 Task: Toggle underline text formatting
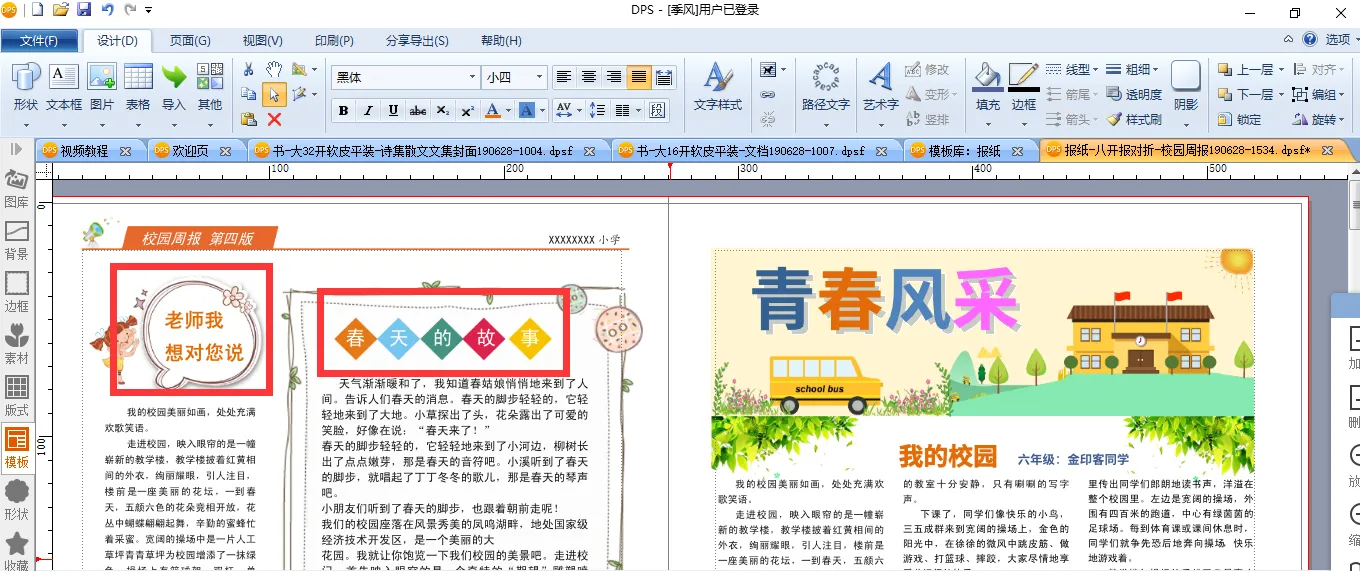coord(393,110)
